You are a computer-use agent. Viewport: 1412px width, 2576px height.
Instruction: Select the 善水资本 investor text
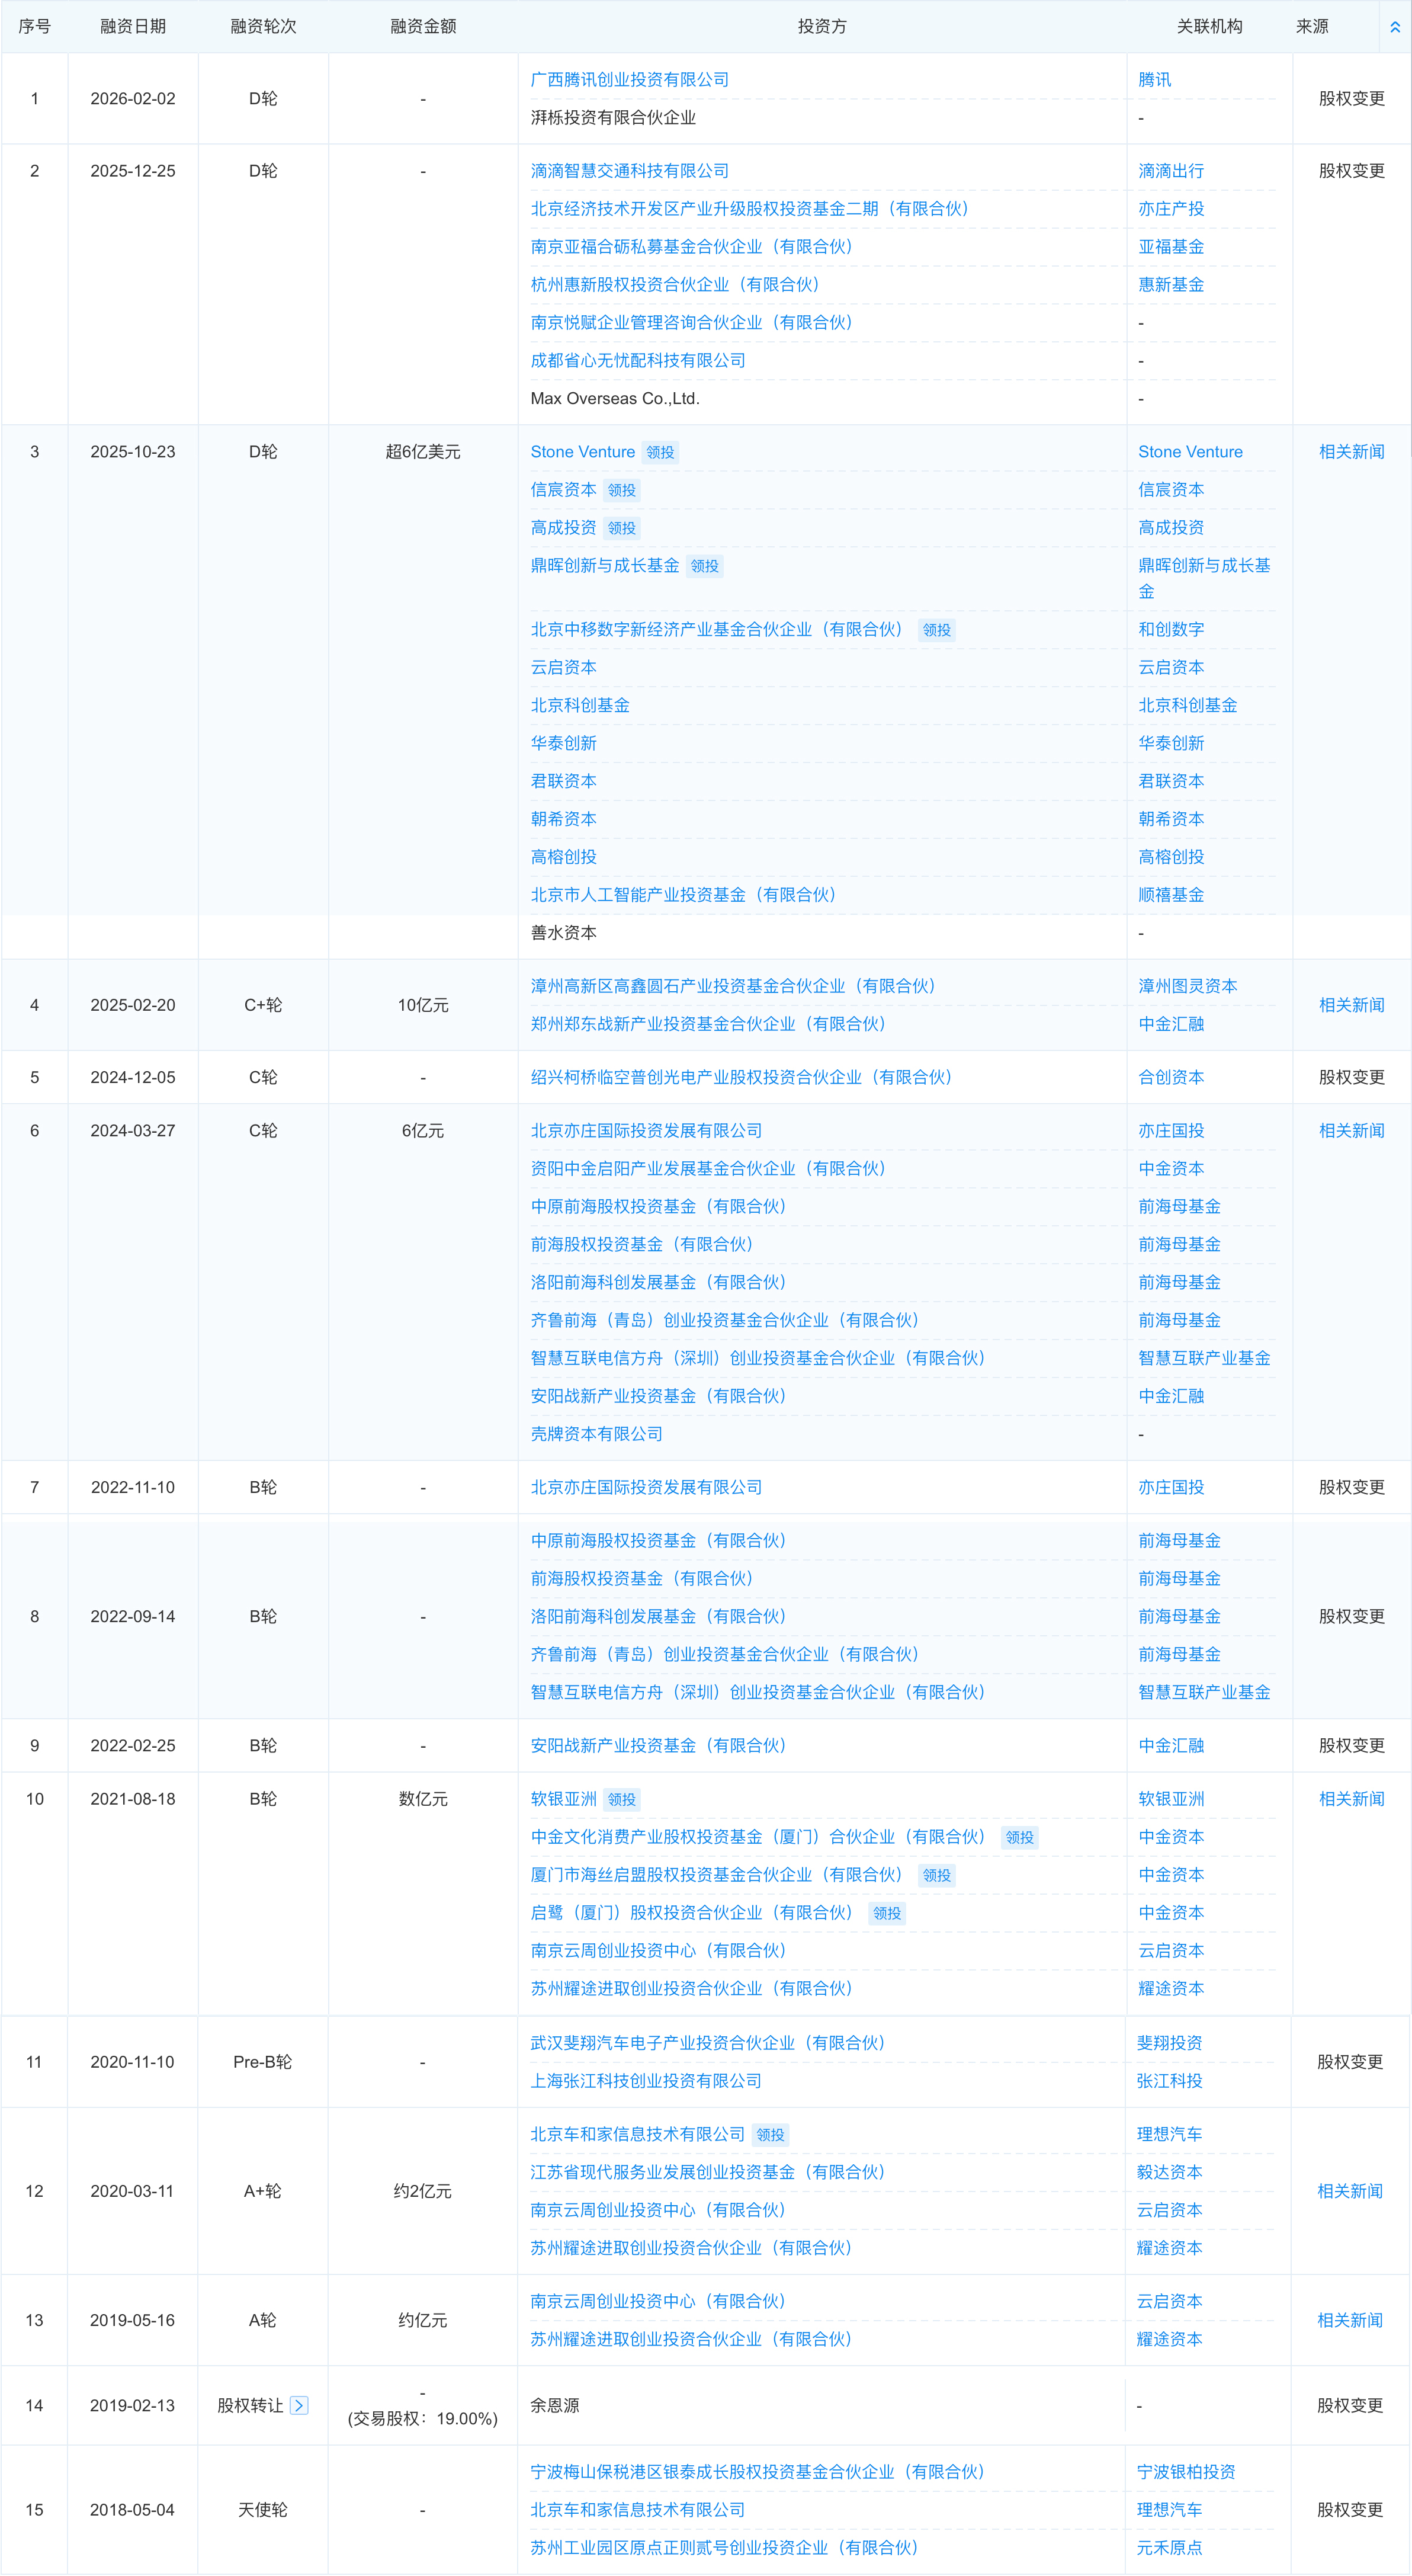(x=563, y=933)
